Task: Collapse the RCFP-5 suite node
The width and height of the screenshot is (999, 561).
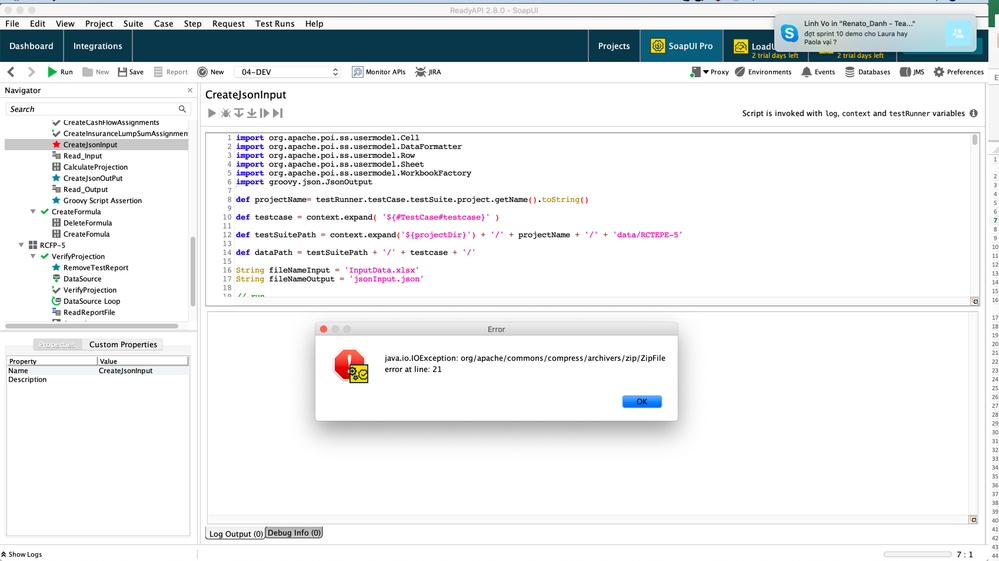Action: (21, 245)
